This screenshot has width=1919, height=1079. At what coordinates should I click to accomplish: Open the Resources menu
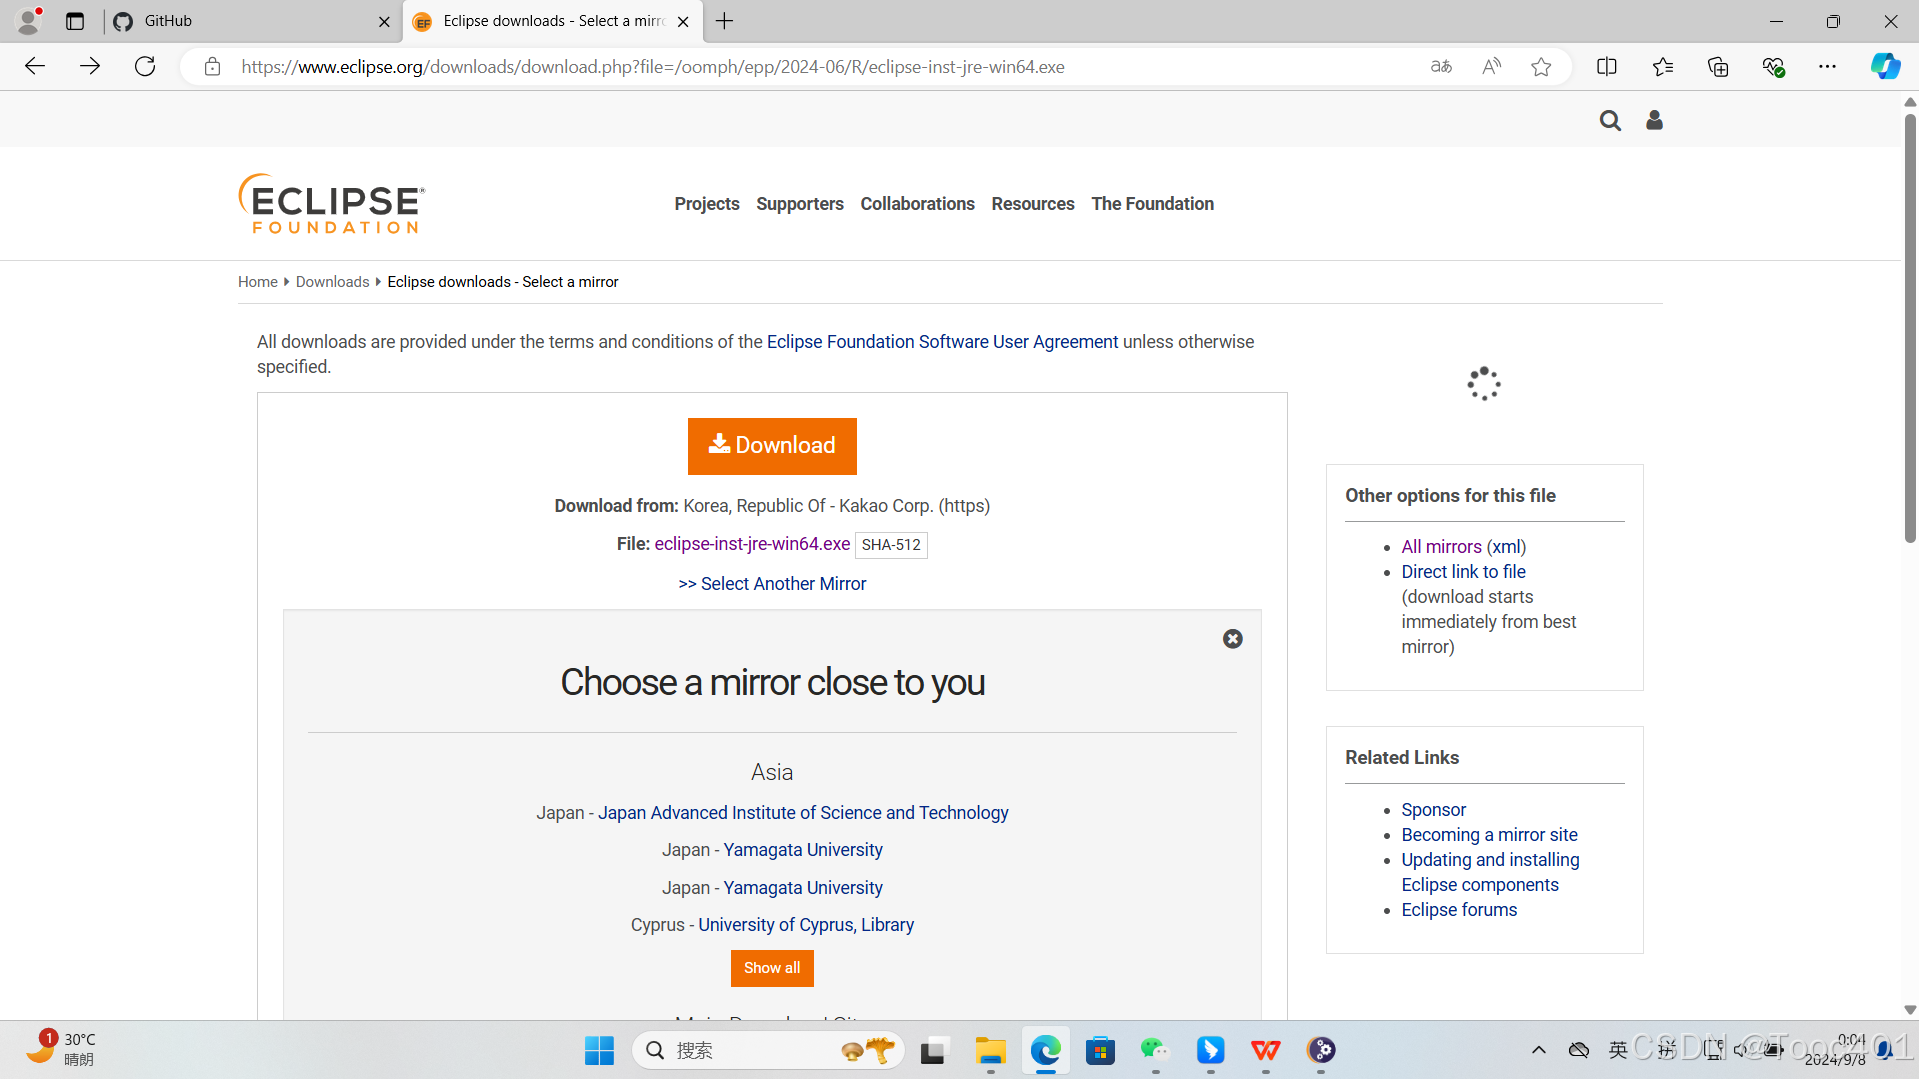1033,204
